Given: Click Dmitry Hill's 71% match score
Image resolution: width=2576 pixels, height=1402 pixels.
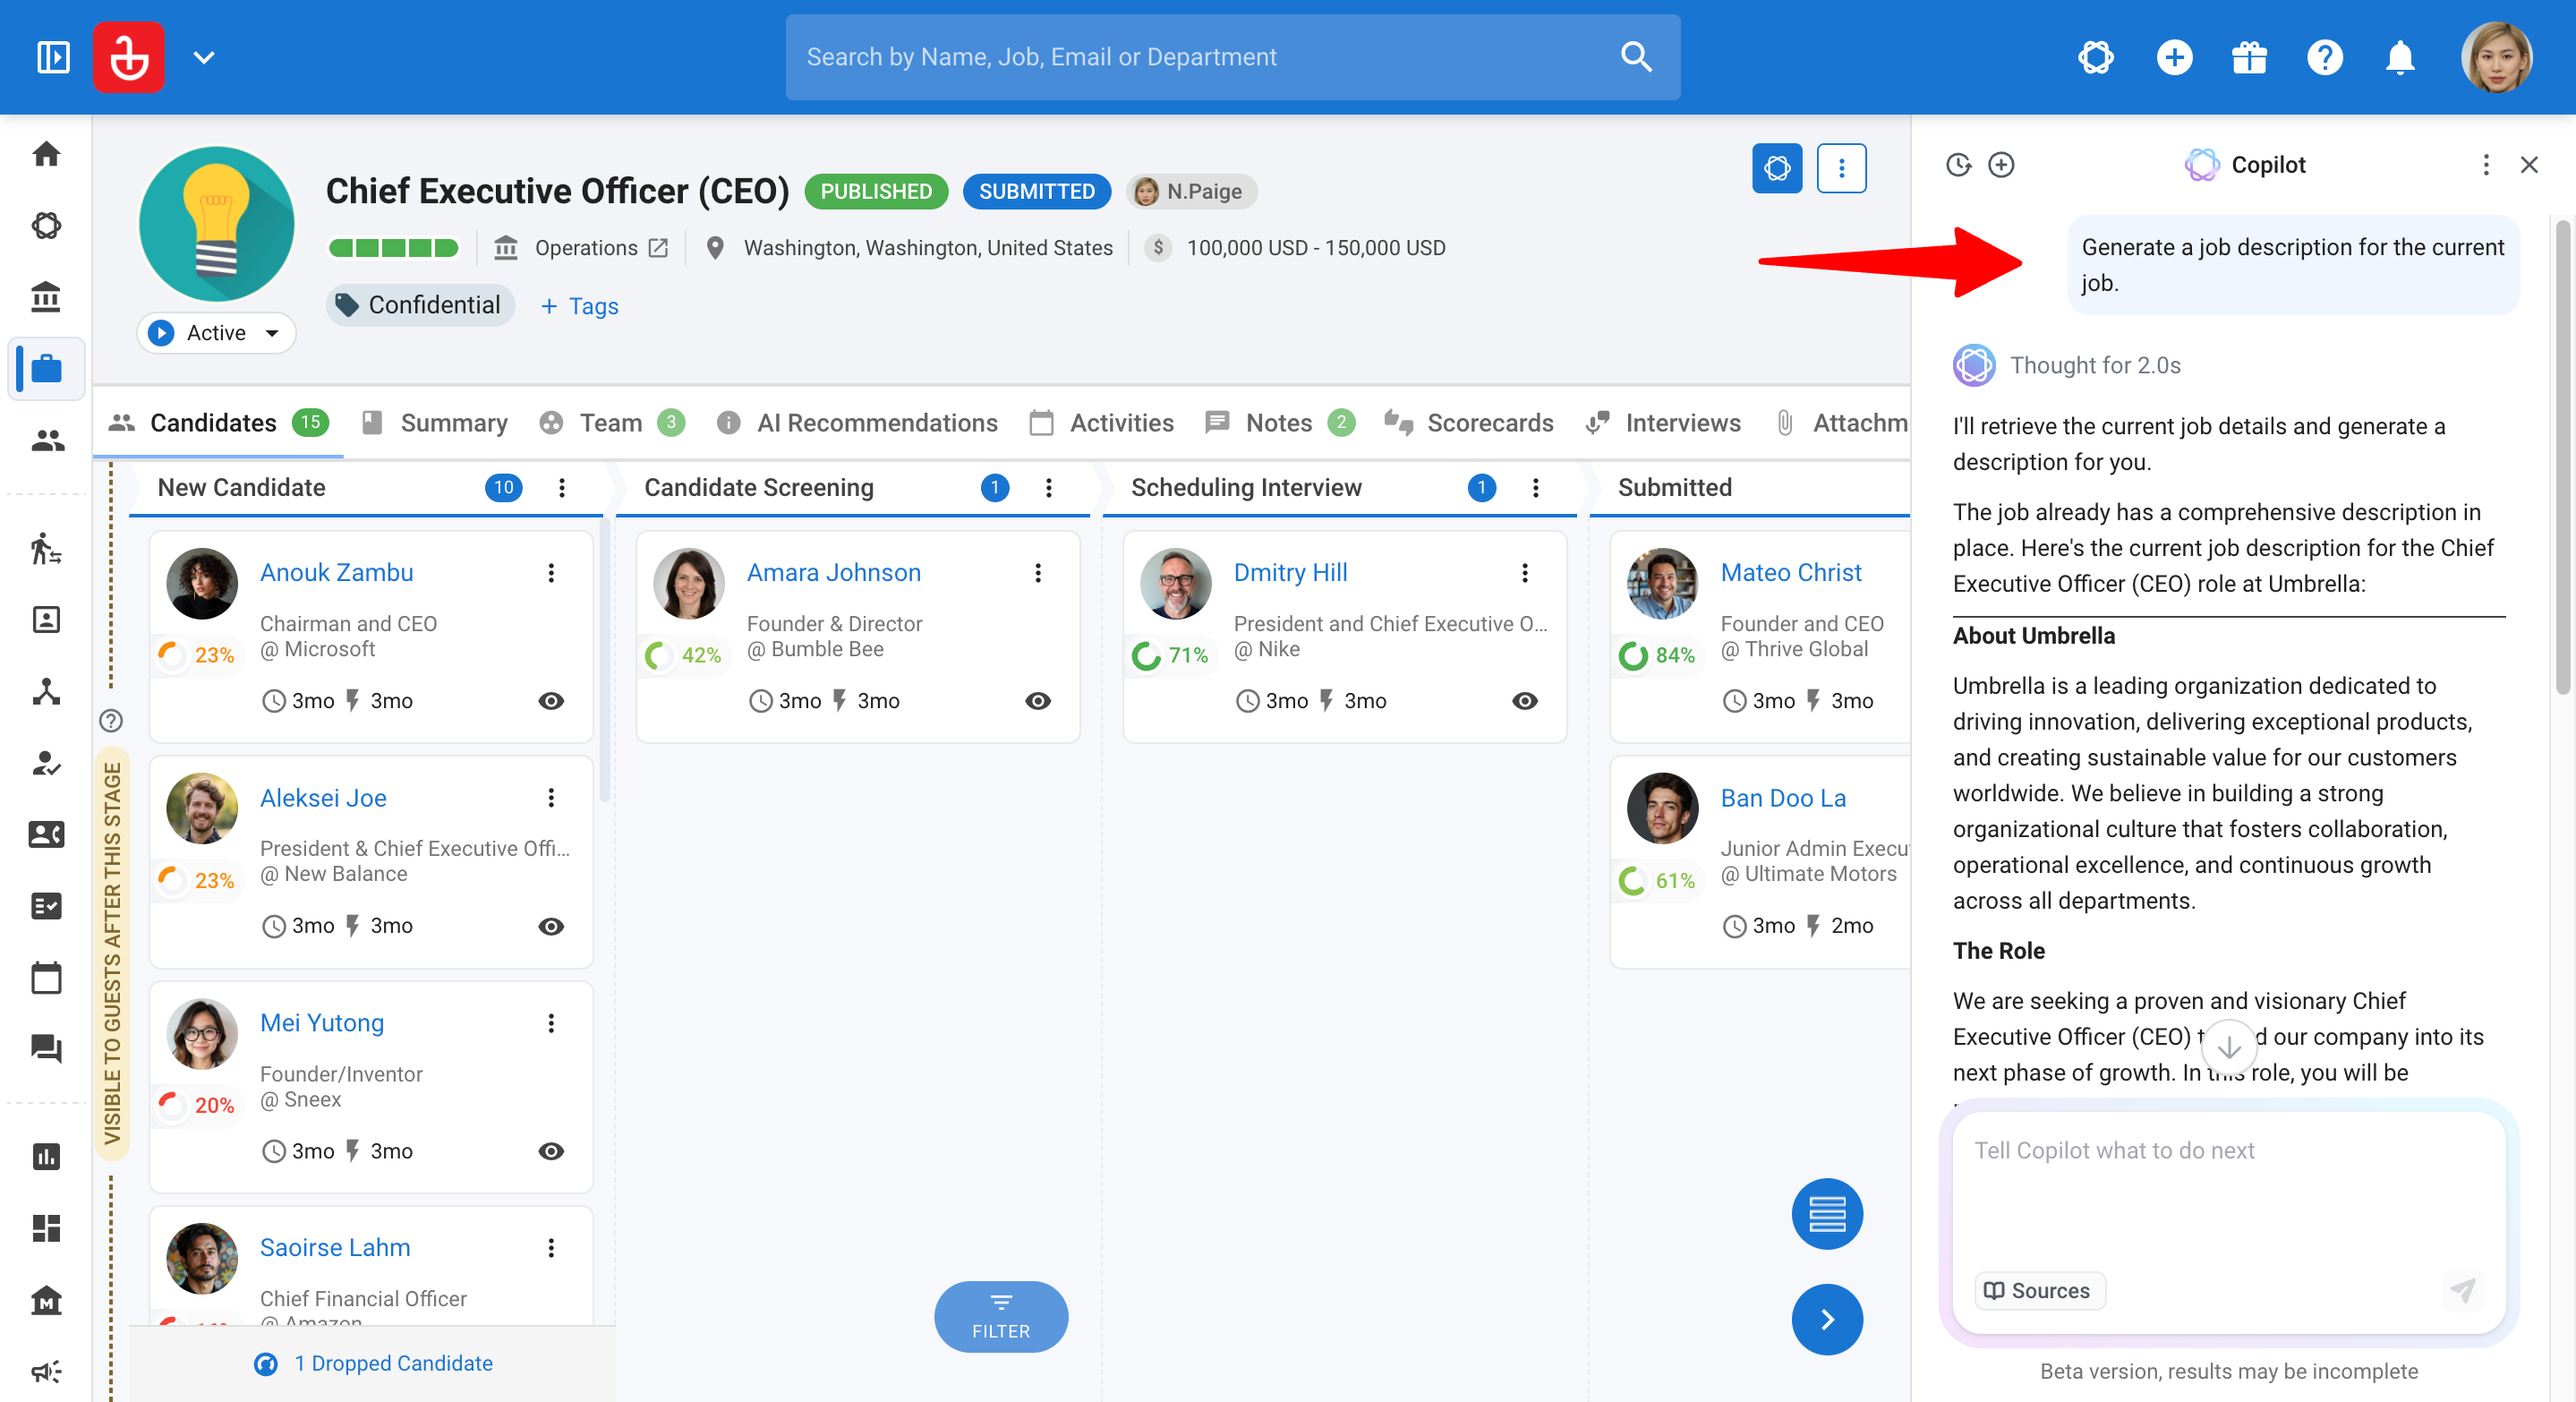Looking at the screenshot, I should coord(1171,655).
